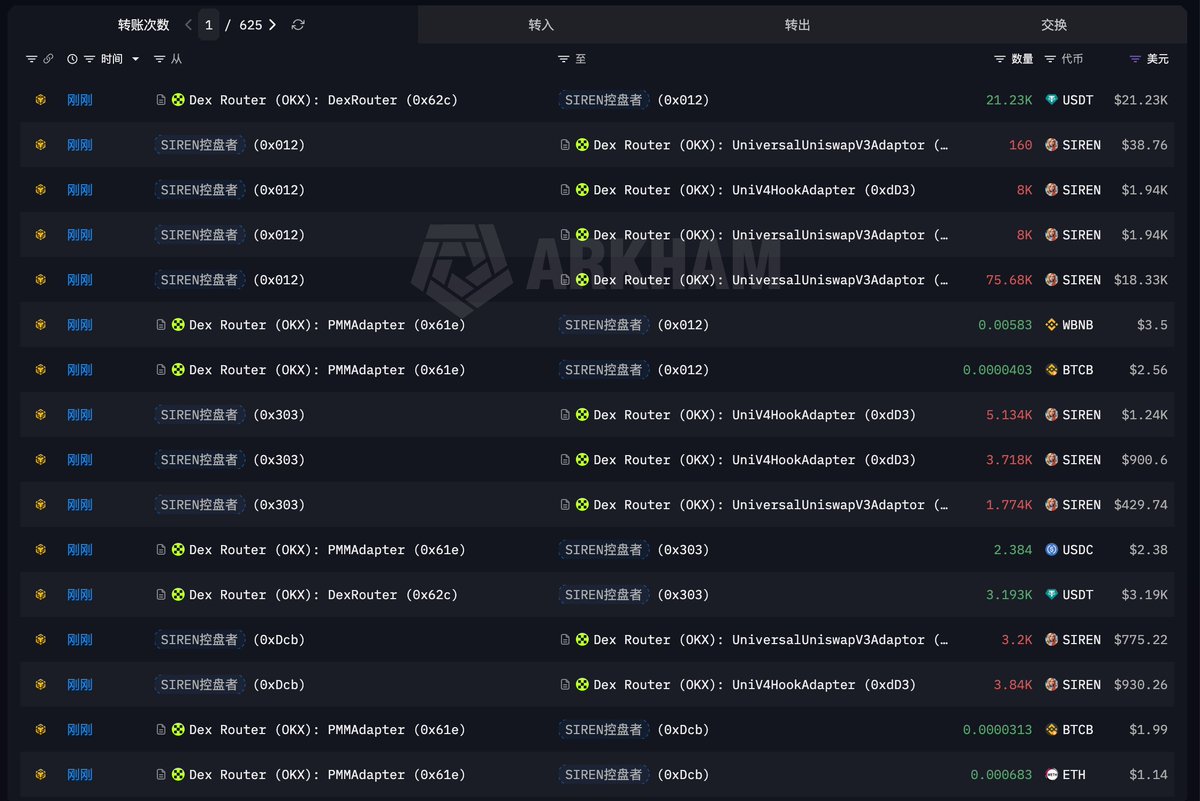1200x801 pixels.
Task: Select the 转账次数 tab
Action: [143, 25]
